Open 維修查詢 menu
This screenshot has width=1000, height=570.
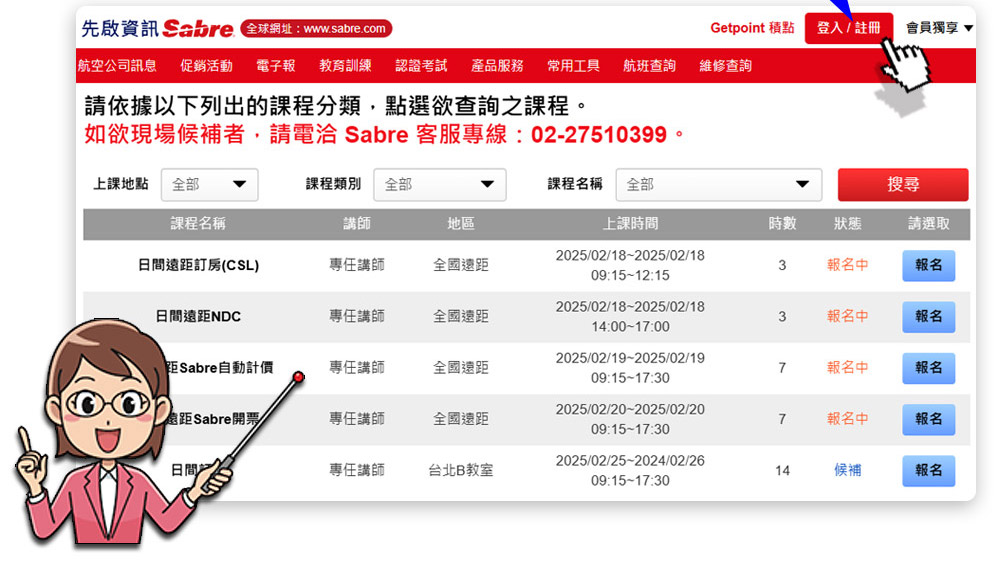coord(725,66)
